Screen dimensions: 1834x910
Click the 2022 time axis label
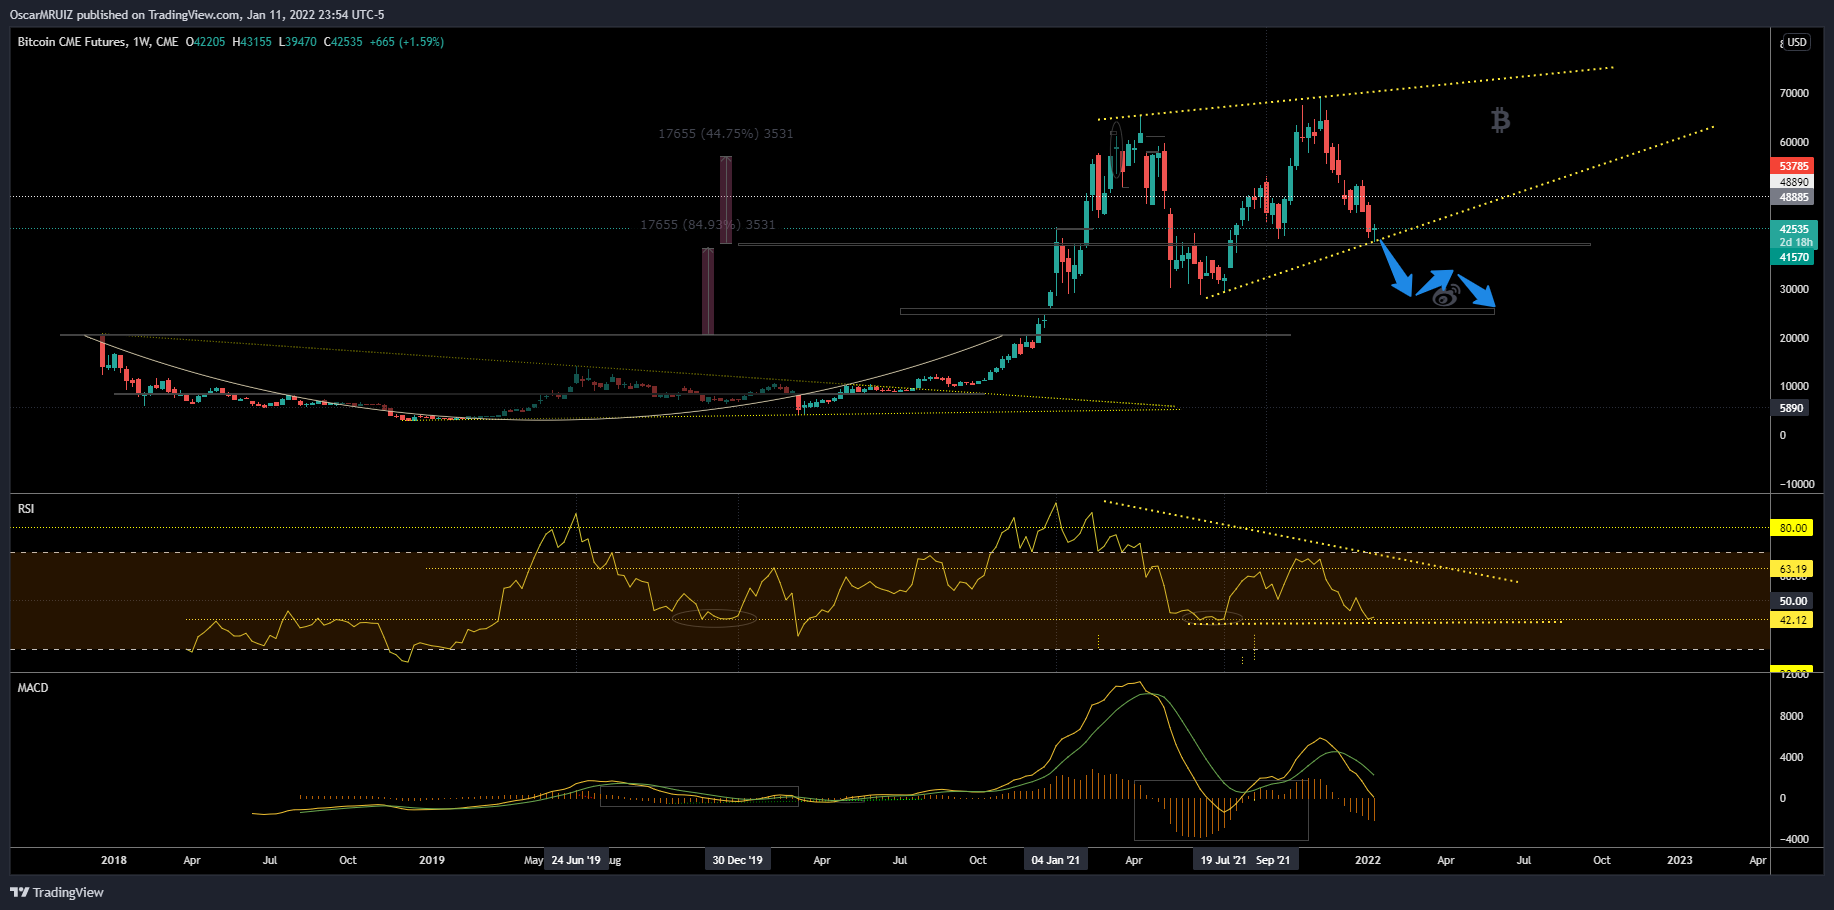1368,860
